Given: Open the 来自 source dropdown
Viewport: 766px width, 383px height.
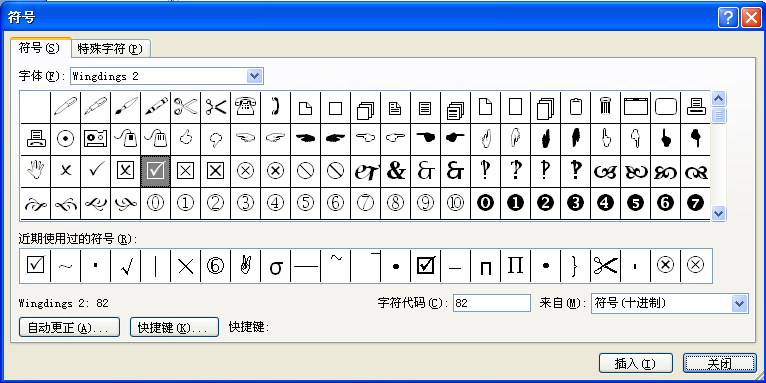Looking at the screenshot, I should click(x=740, y=303).
